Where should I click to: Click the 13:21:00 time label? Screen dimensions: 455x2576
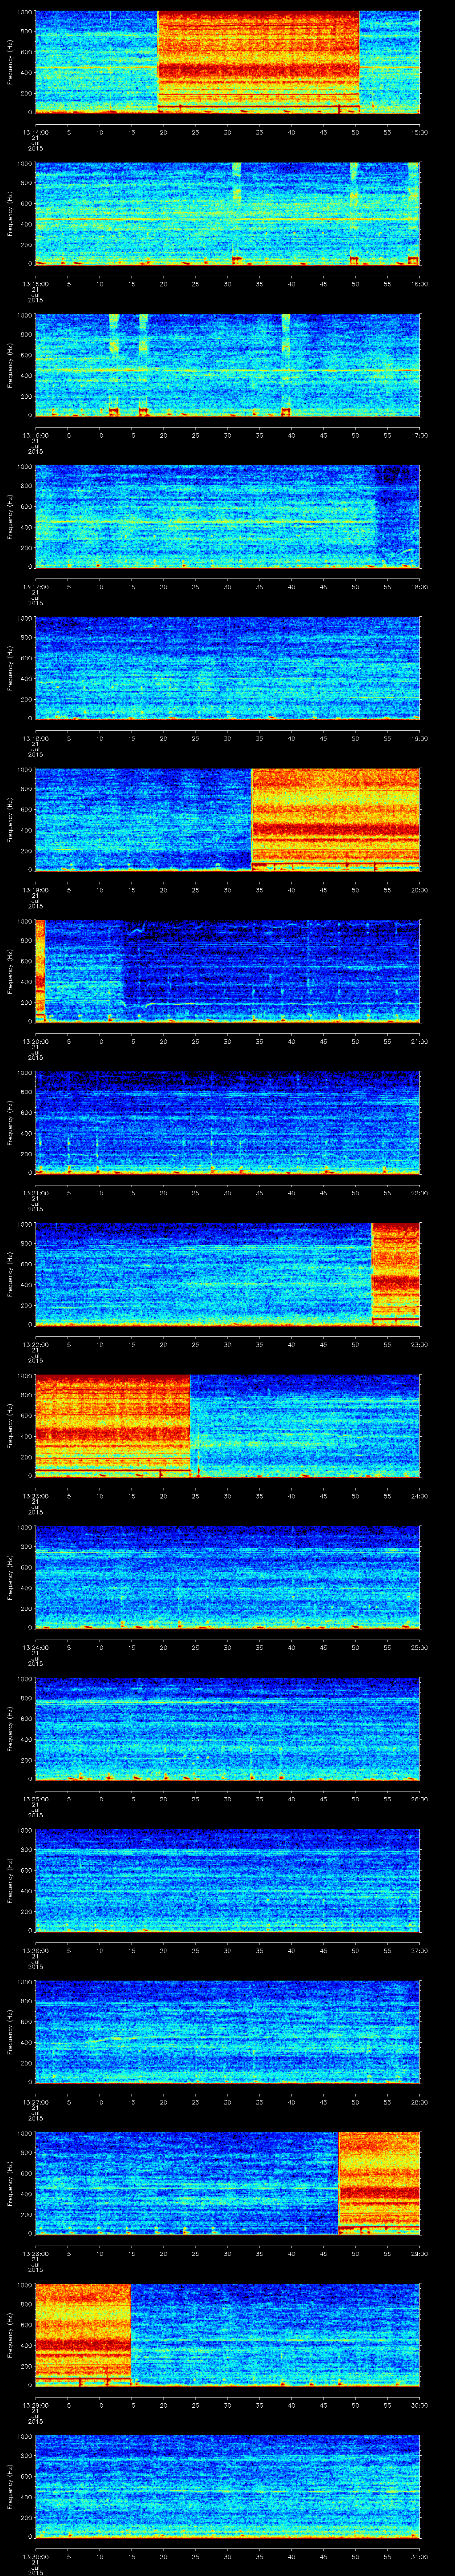tap(35, 1193)
